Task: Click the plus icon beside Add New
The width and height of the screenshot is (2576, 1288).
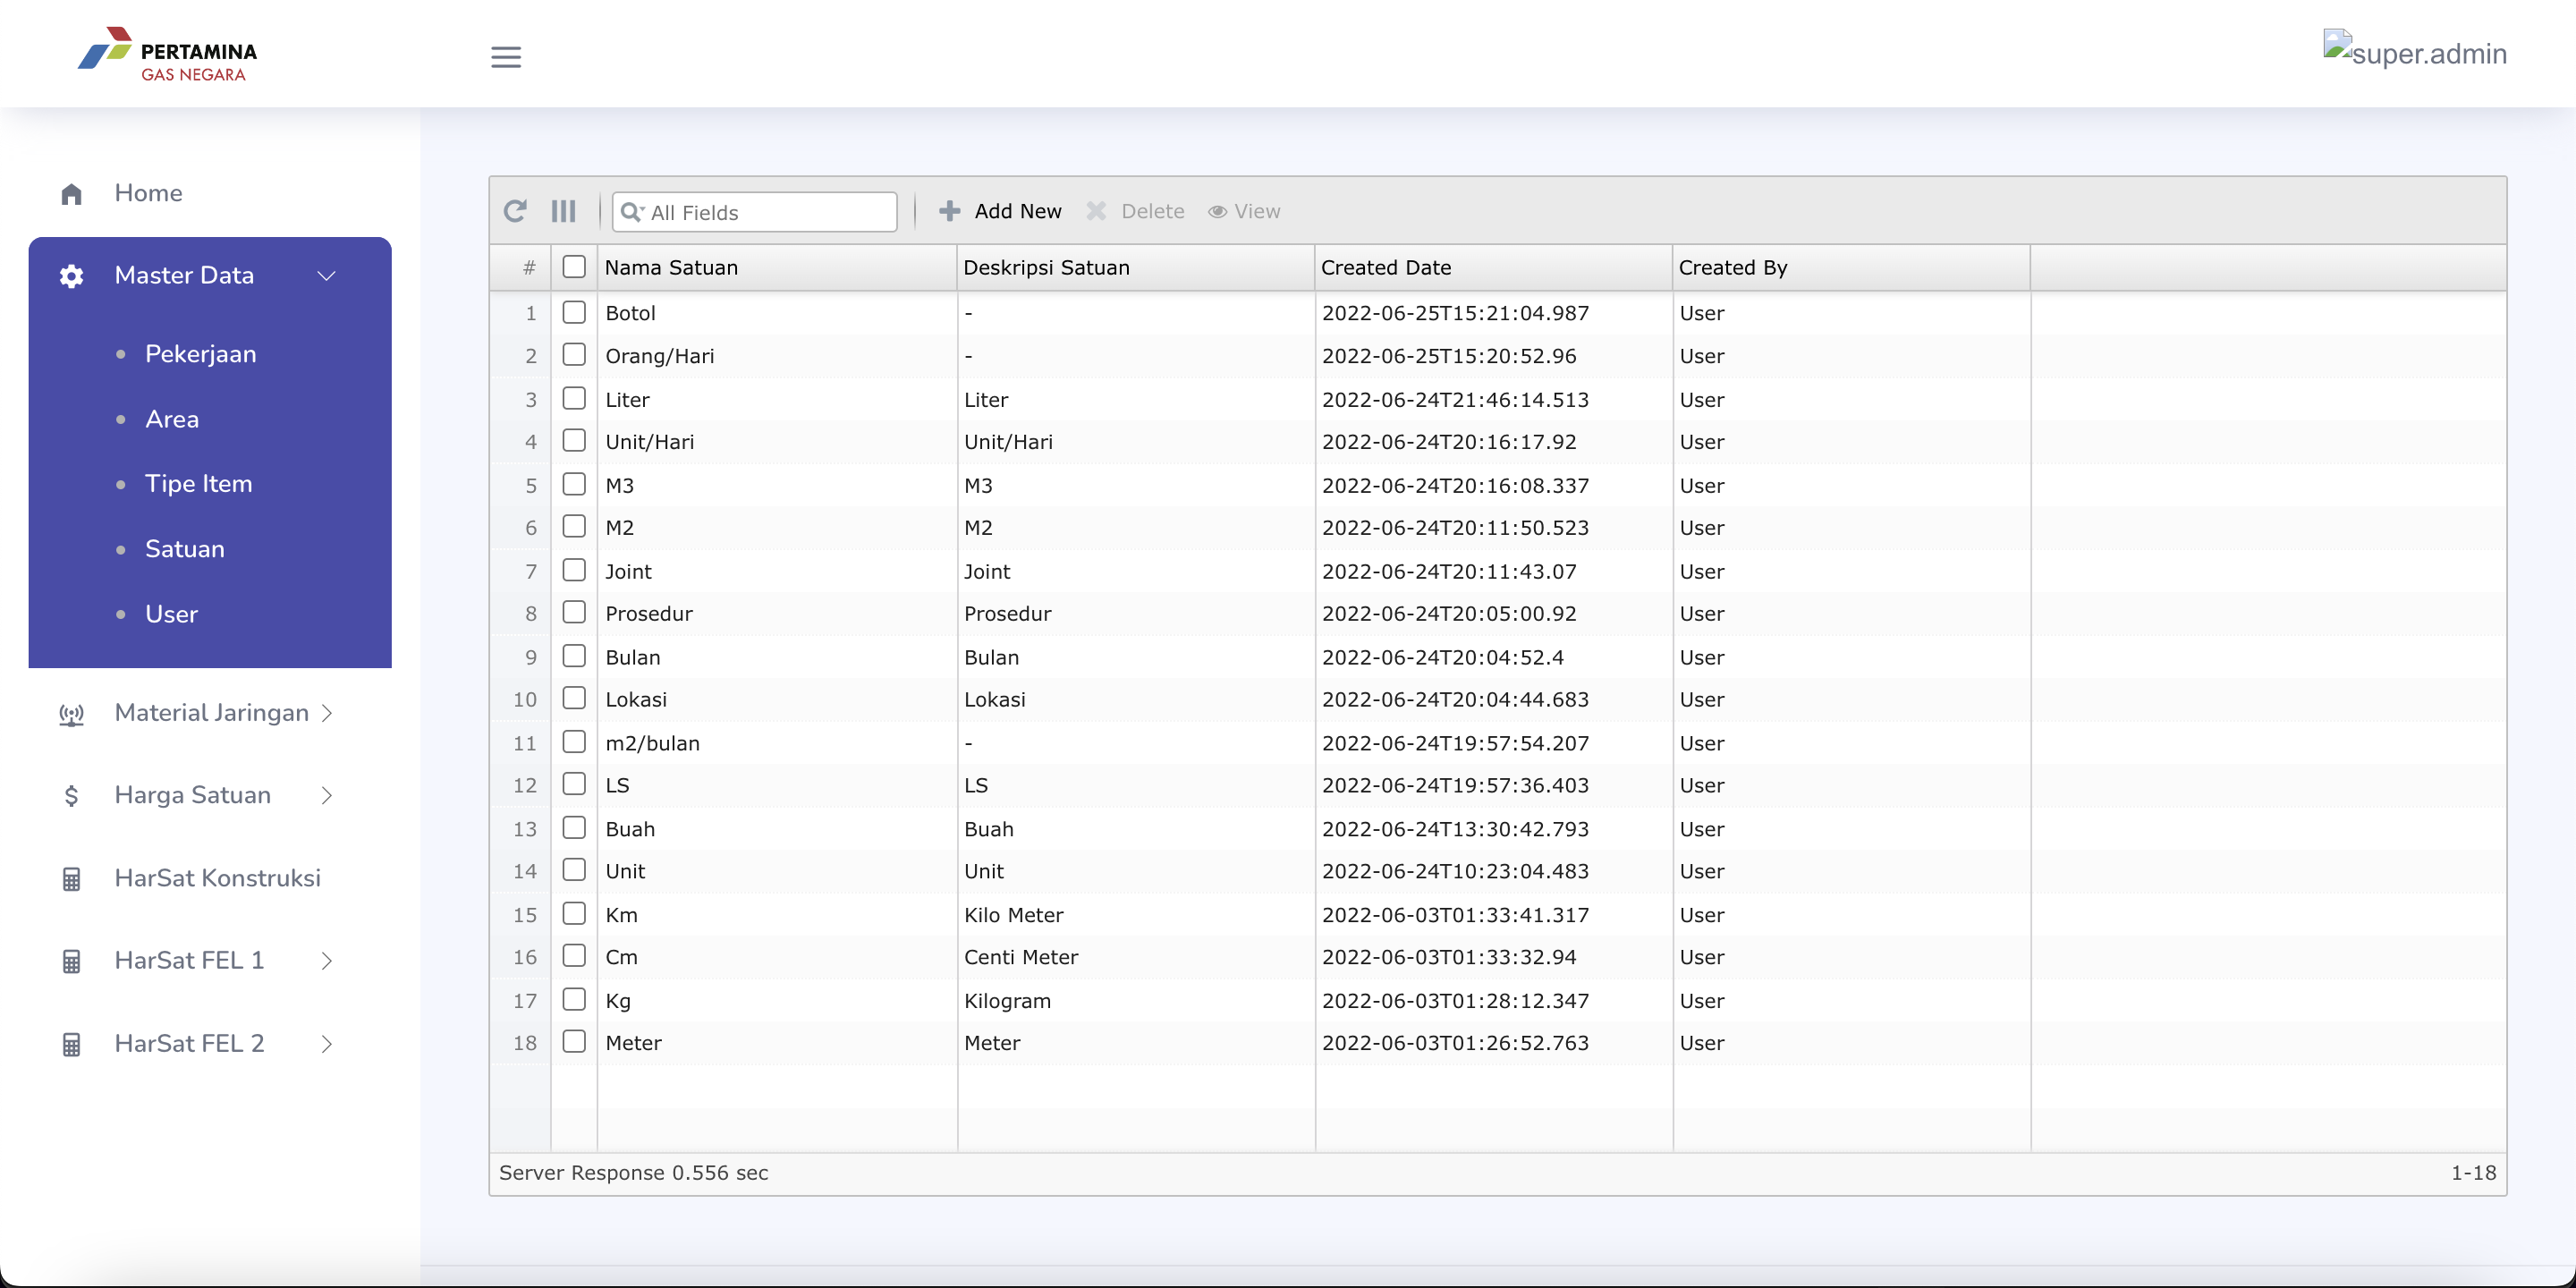Action: 950,211
